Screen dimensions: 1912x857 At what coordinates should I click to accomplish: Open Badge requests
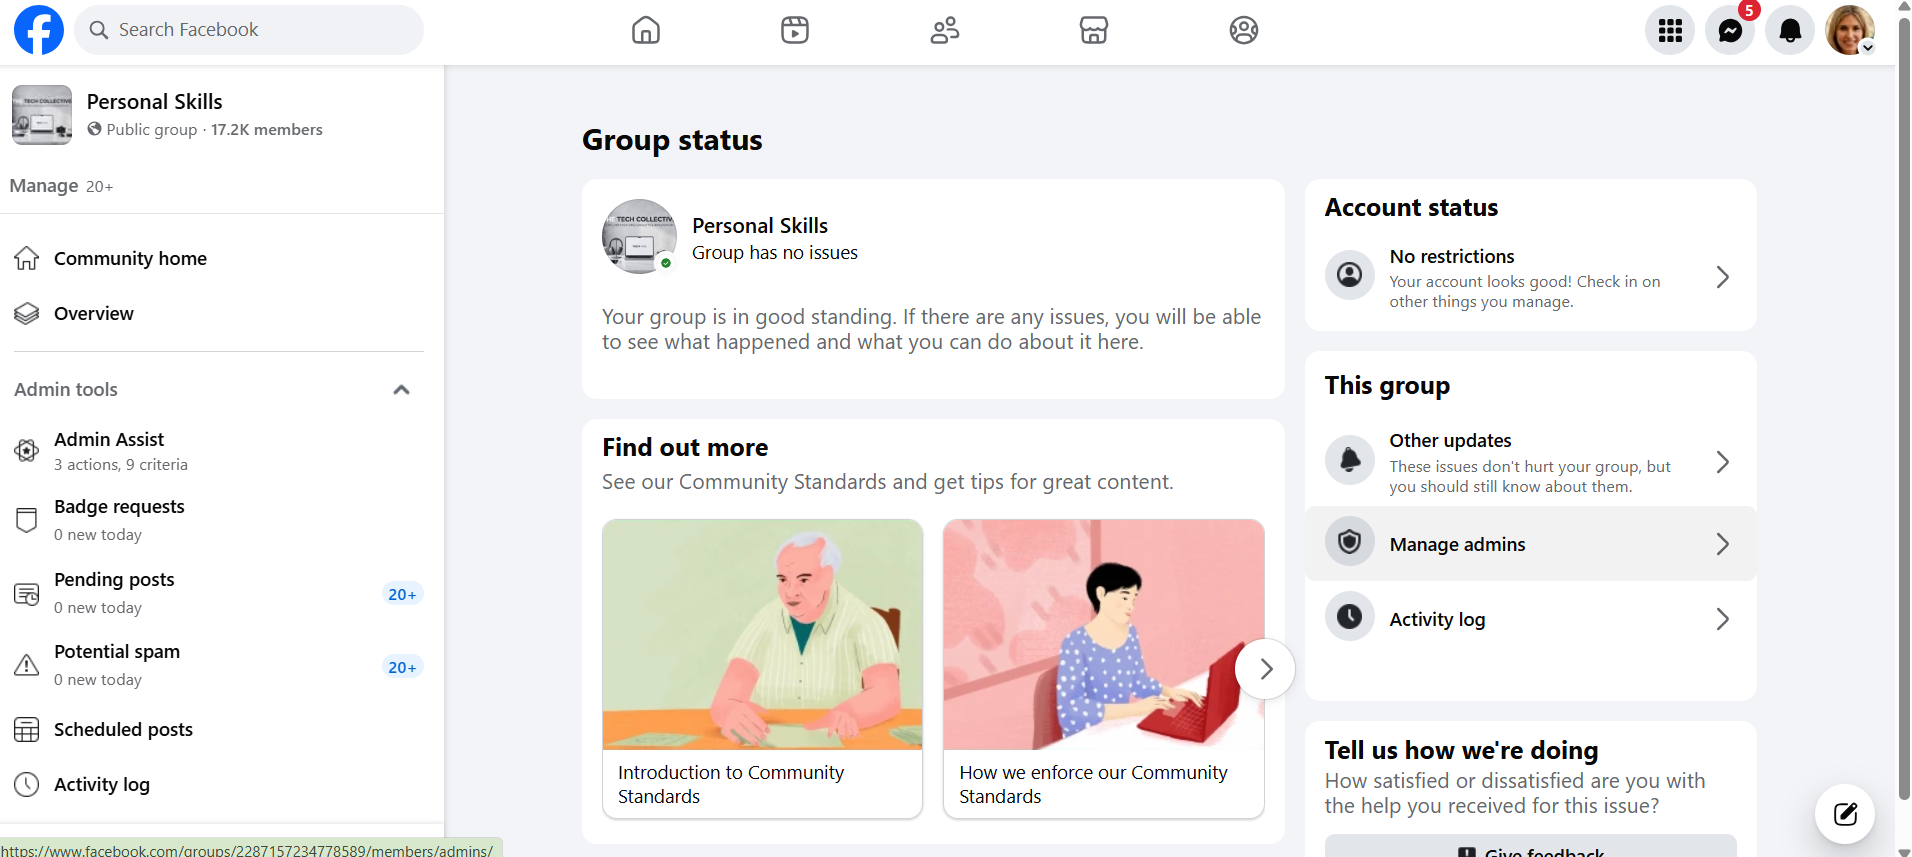pos(219,520)
